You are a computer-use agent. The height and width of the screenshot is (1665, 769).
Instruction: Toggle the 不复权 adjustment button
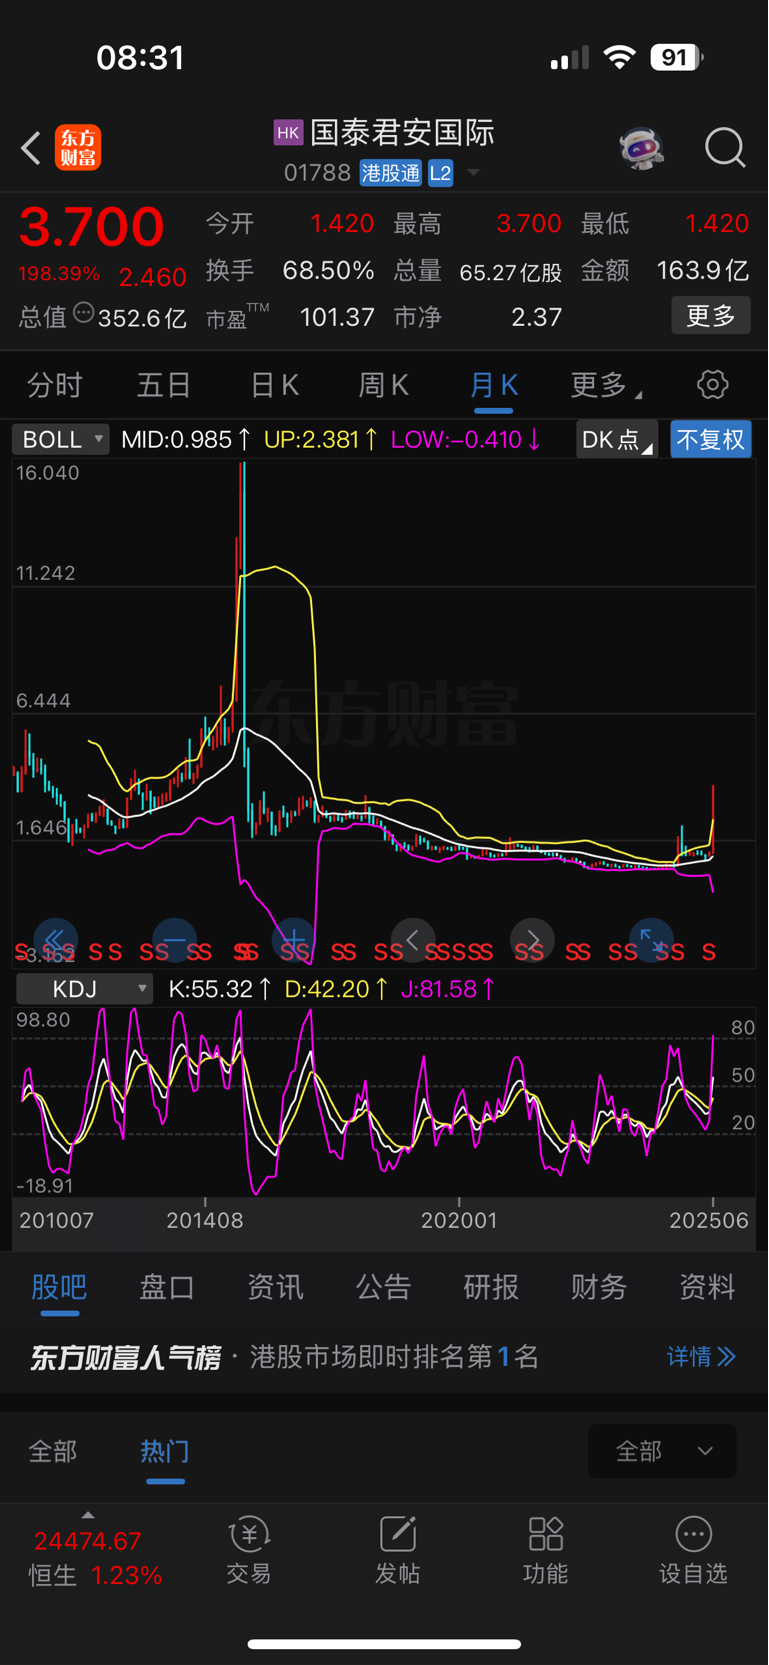(710, 440)
